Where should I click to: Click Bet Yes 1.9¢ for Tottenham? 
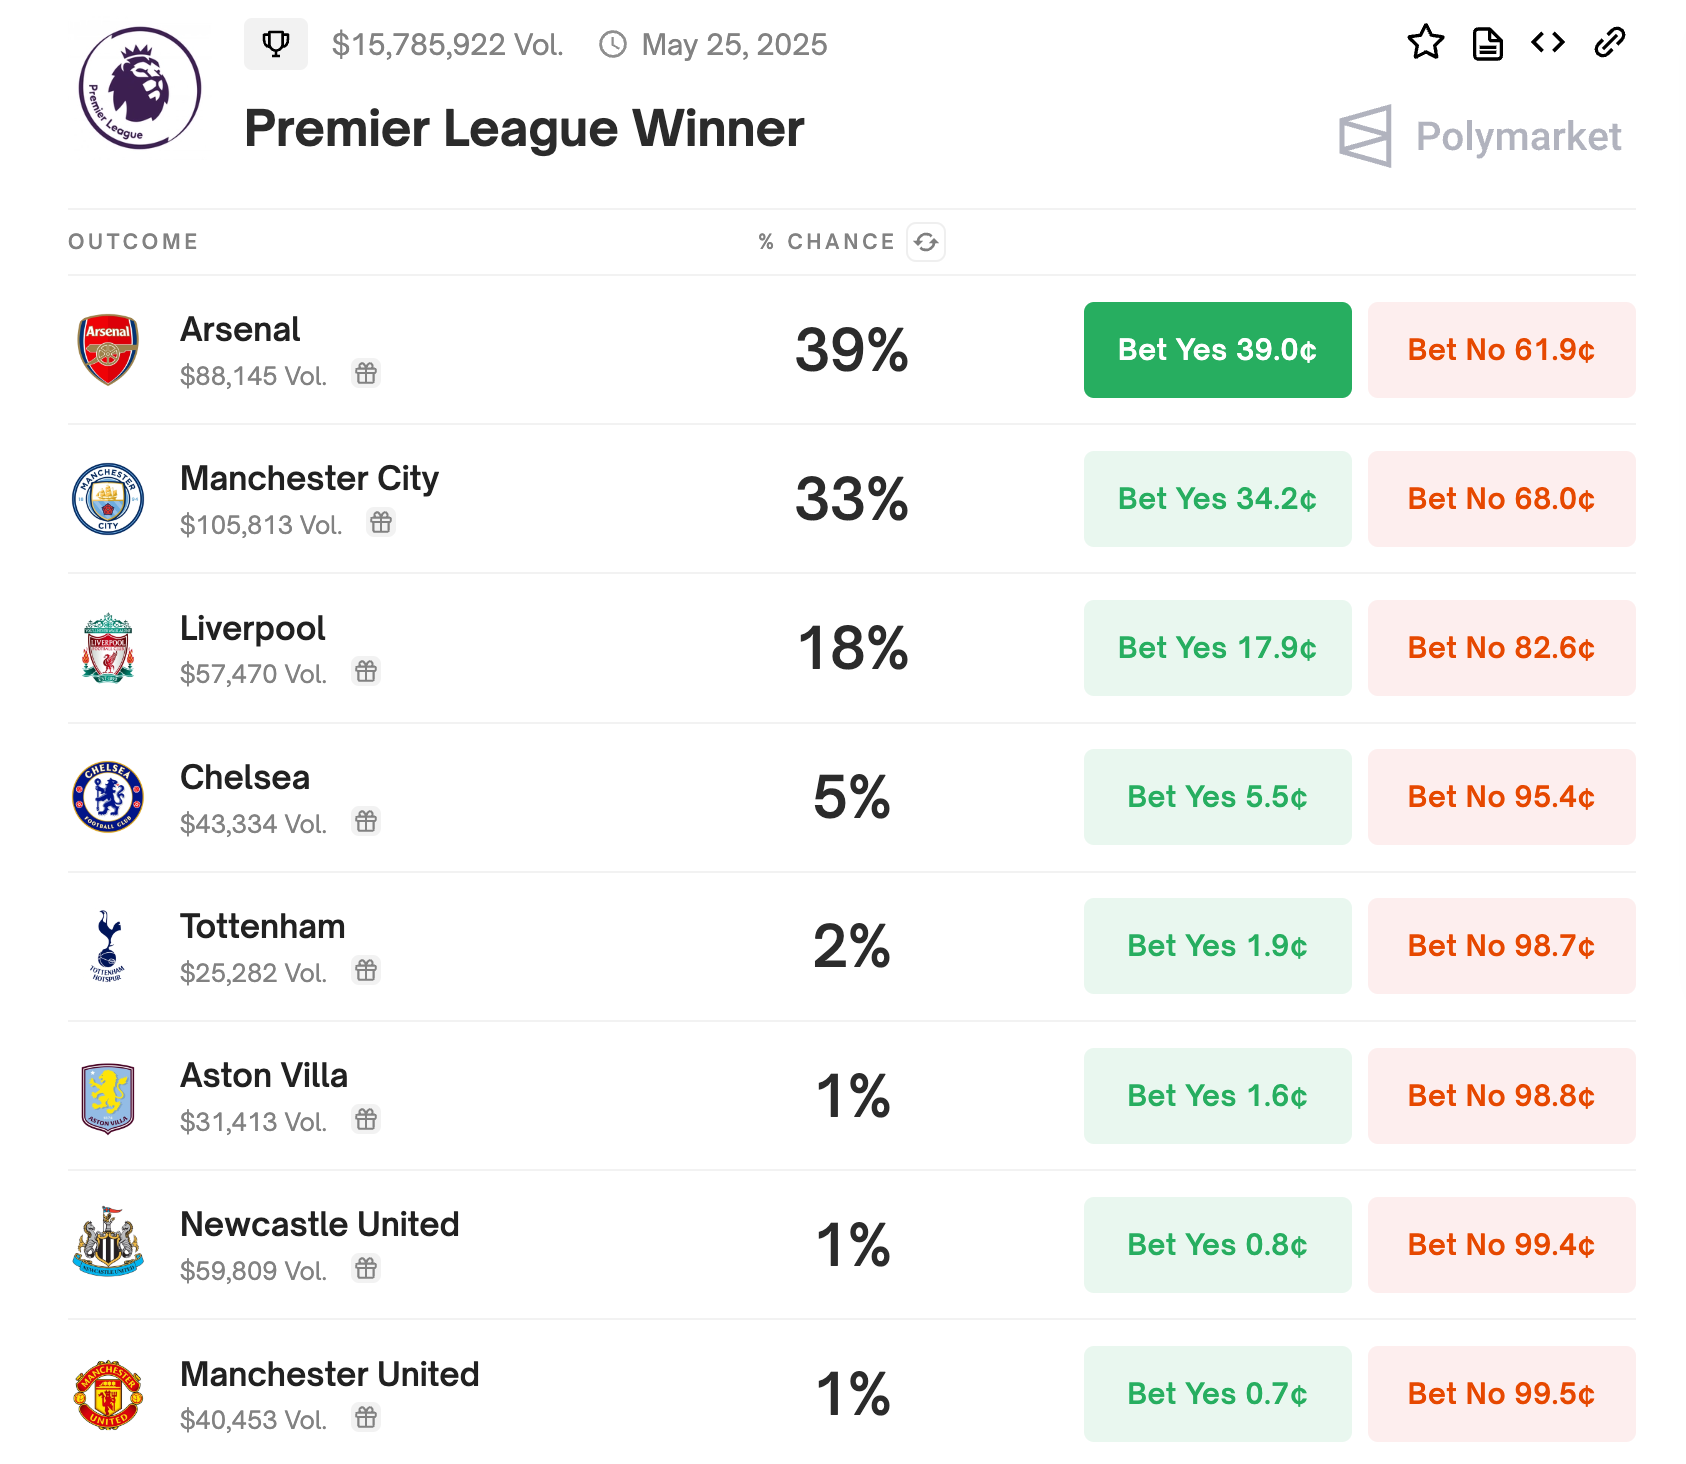tap(1217, 946)
